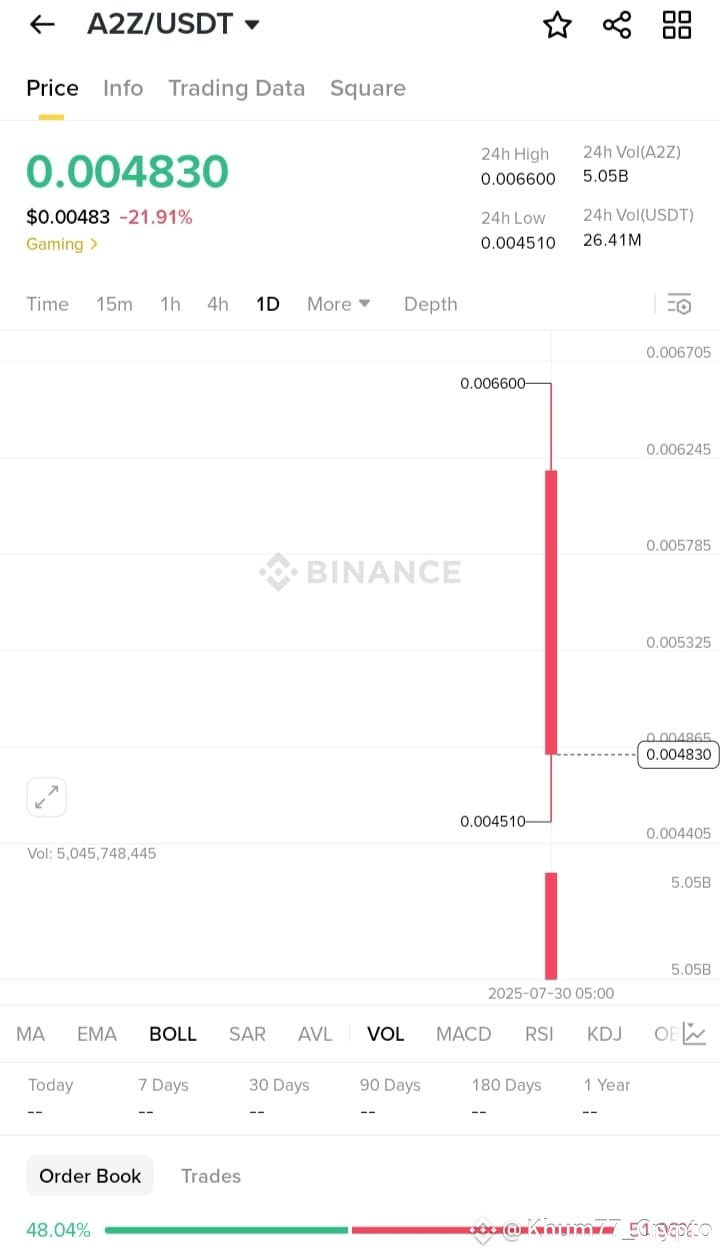
Task: Open the Trades tab beside Order Book
Action: point(210,1175)
